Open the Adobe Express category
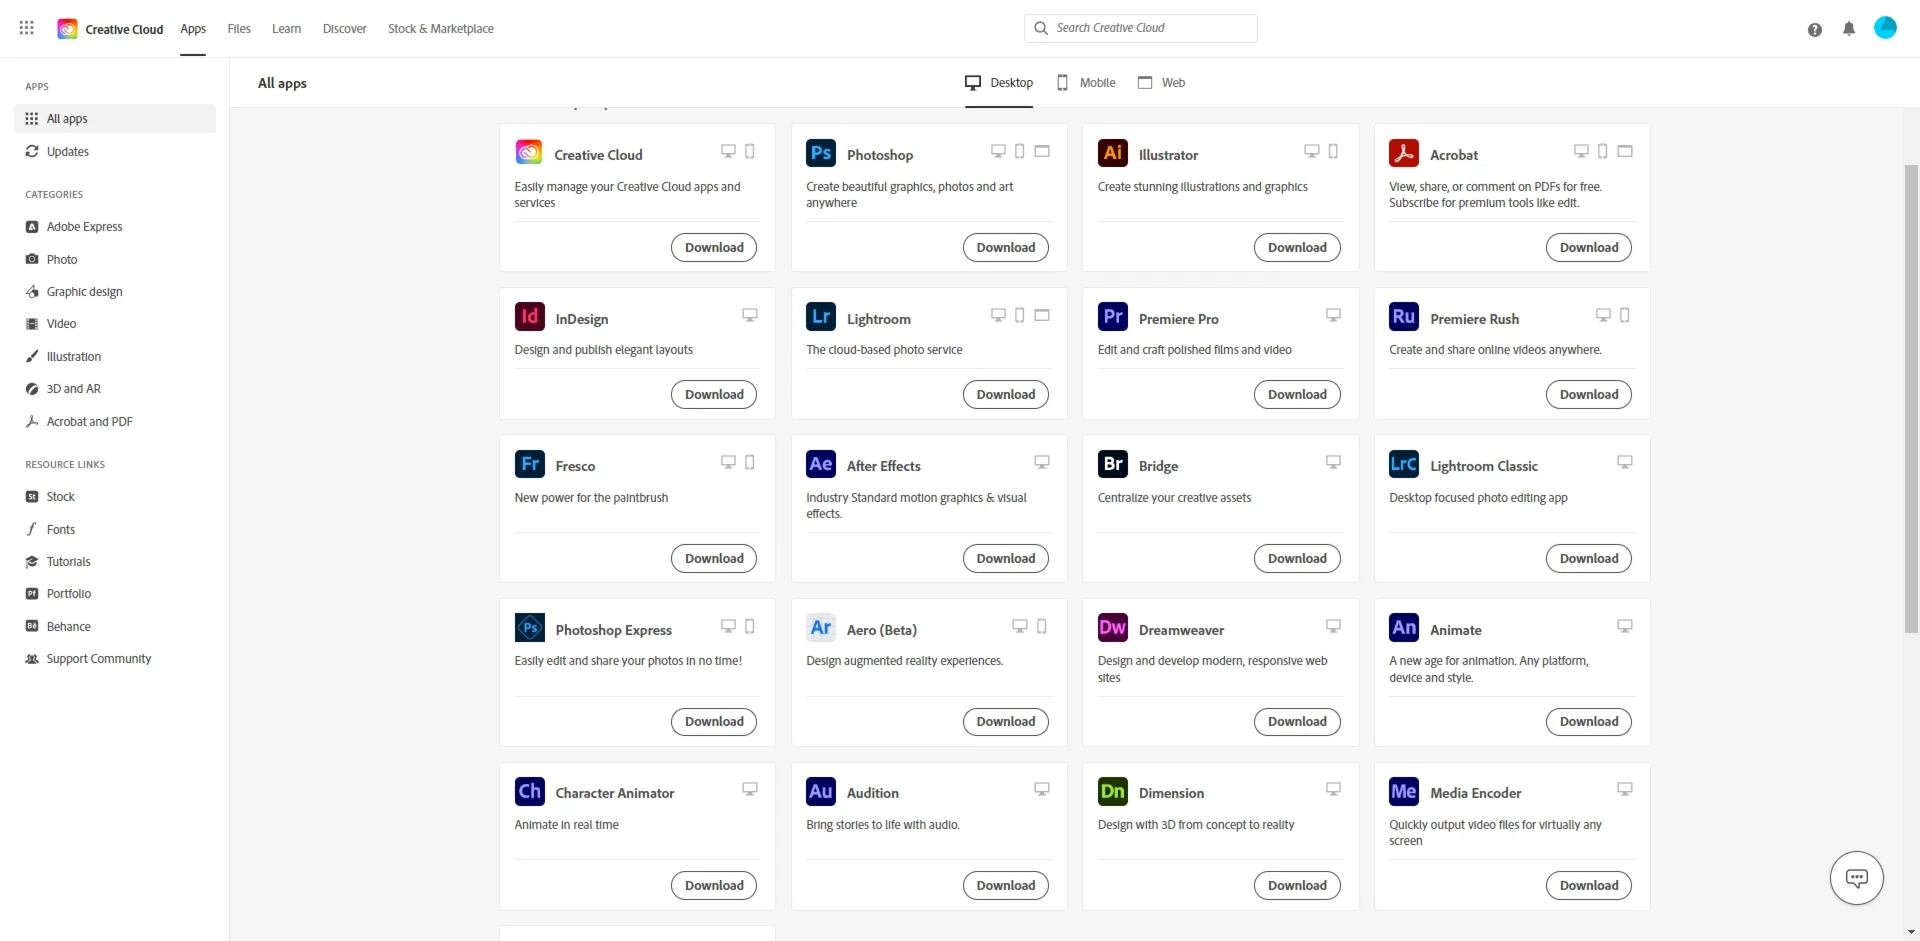 click(115, 227)
